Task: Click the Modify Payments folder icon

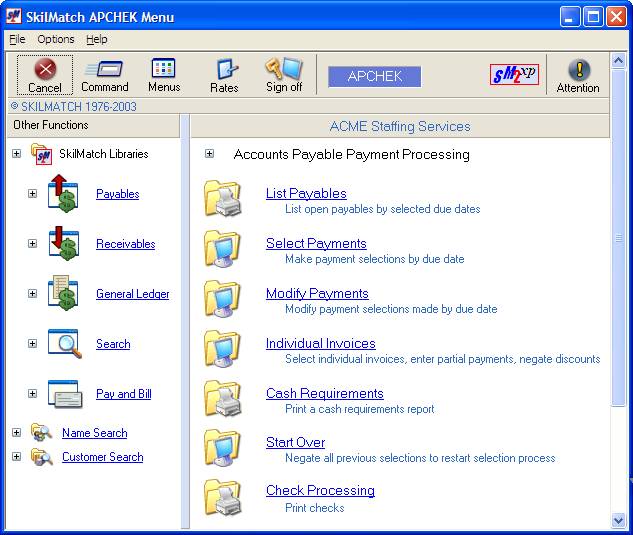Action: tap(222, 298)
